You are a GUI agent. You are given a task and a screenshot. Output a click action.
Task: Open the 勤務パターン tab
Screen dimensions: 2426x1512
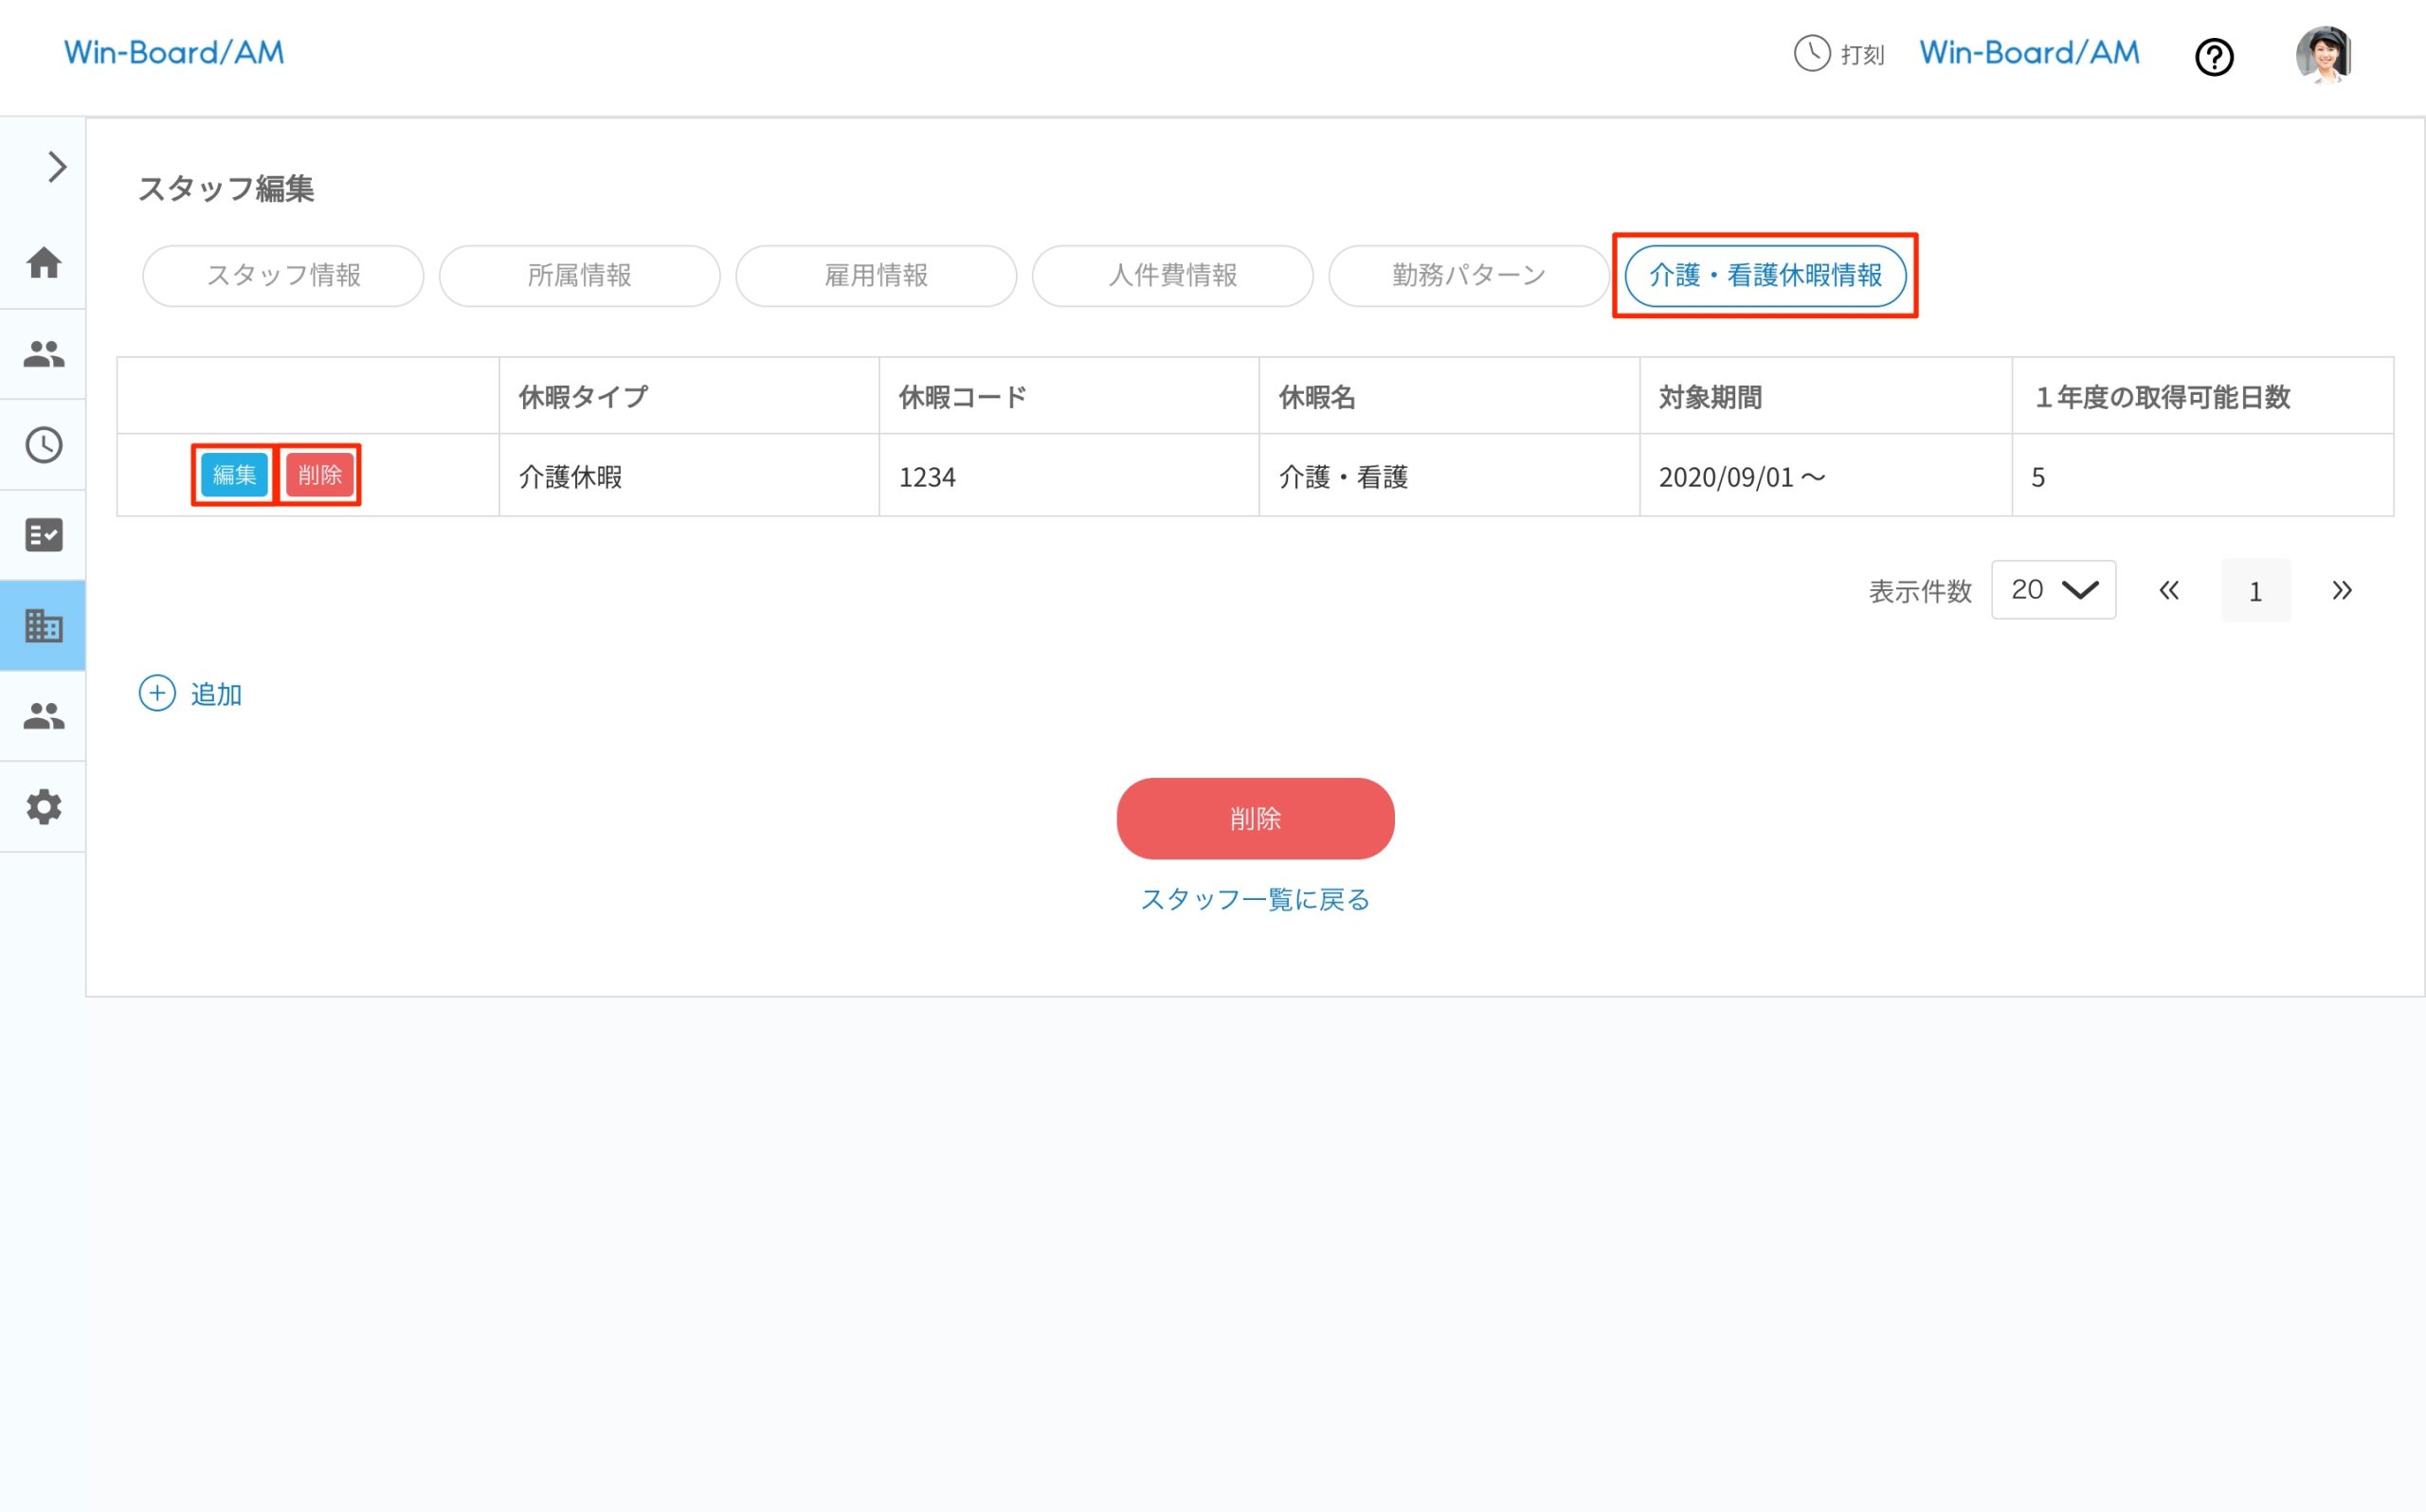click(1467, 276)
